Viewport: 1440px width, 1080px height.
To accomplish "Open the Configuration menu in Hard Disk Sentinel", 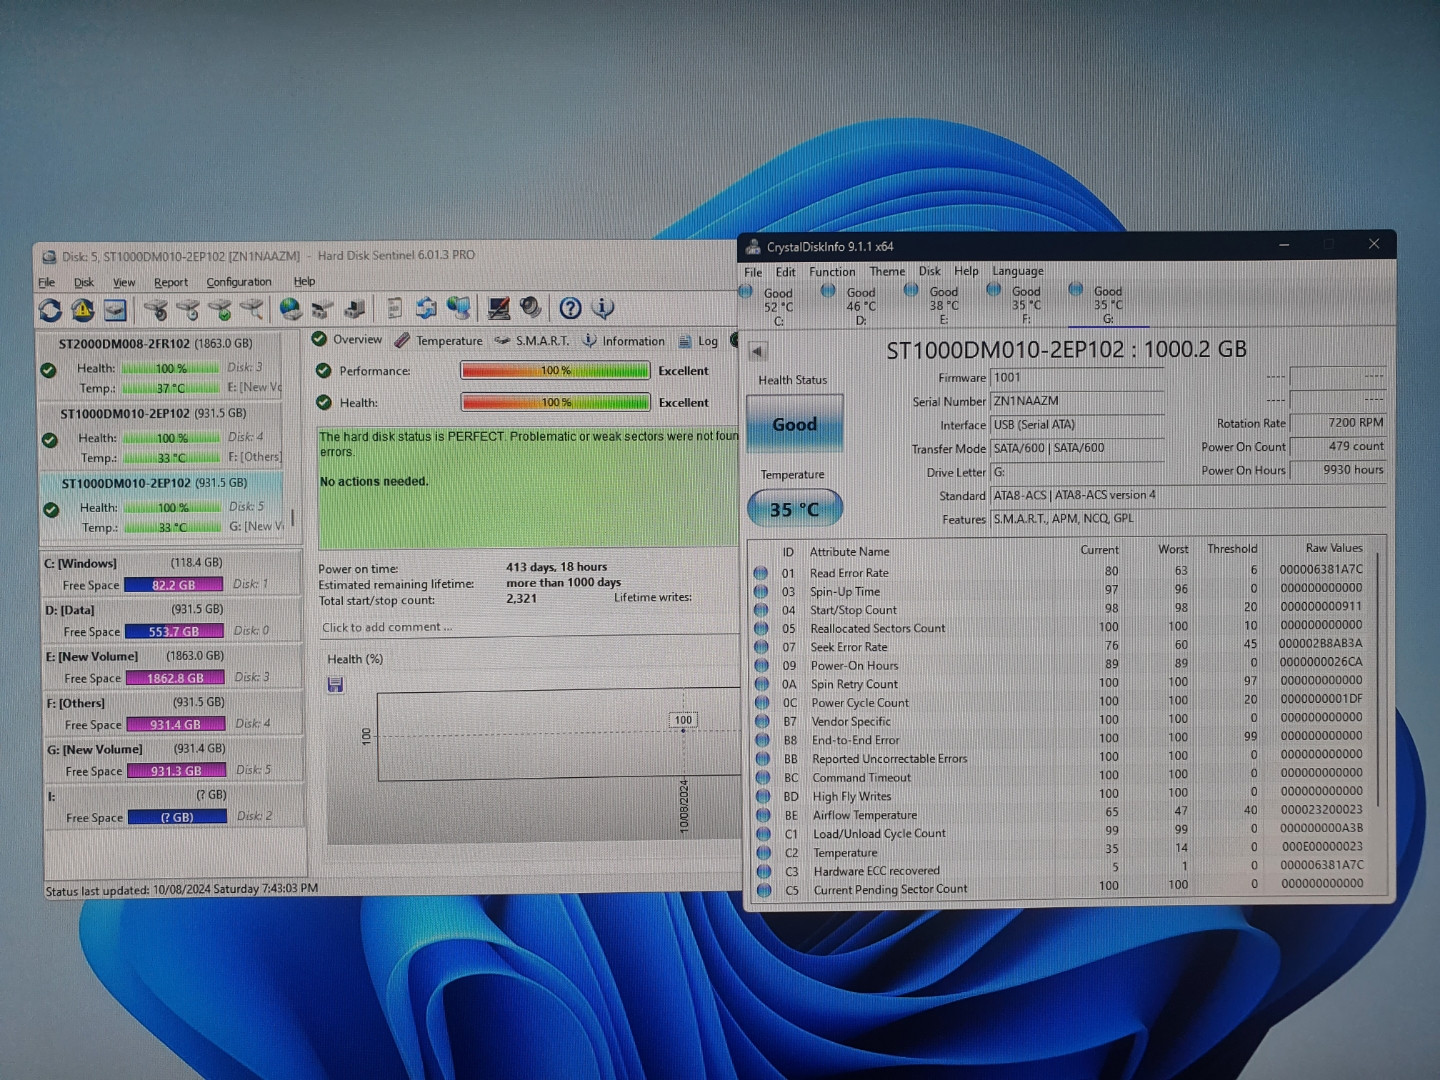I will pos(239,282).
